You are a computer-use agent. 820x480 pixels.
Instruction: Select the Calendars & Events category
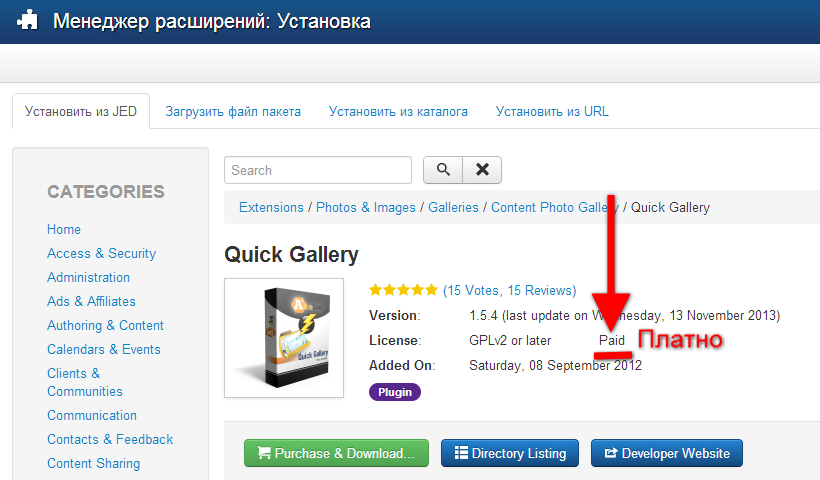click(x=104, y=349)
